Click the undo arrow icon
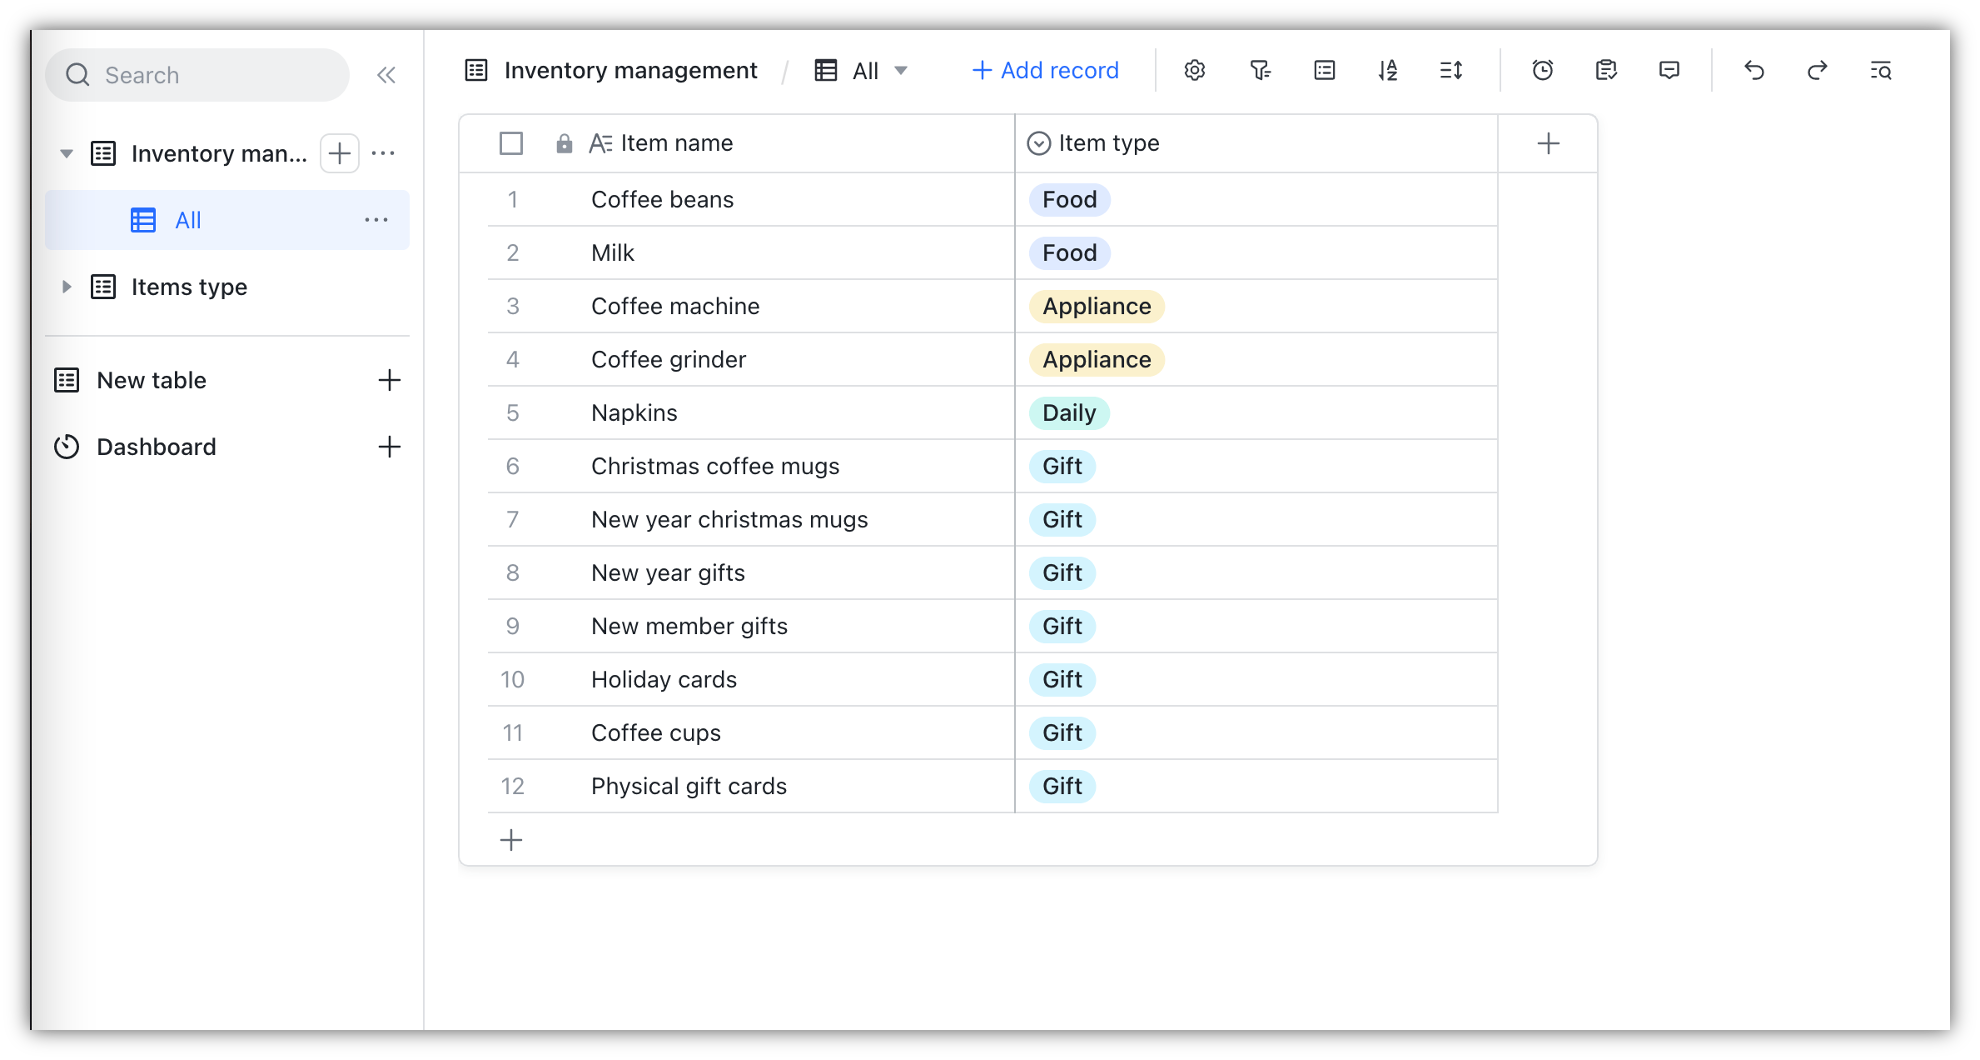This screenshot has width=1980, height=1060. [x=1754, y=70]
